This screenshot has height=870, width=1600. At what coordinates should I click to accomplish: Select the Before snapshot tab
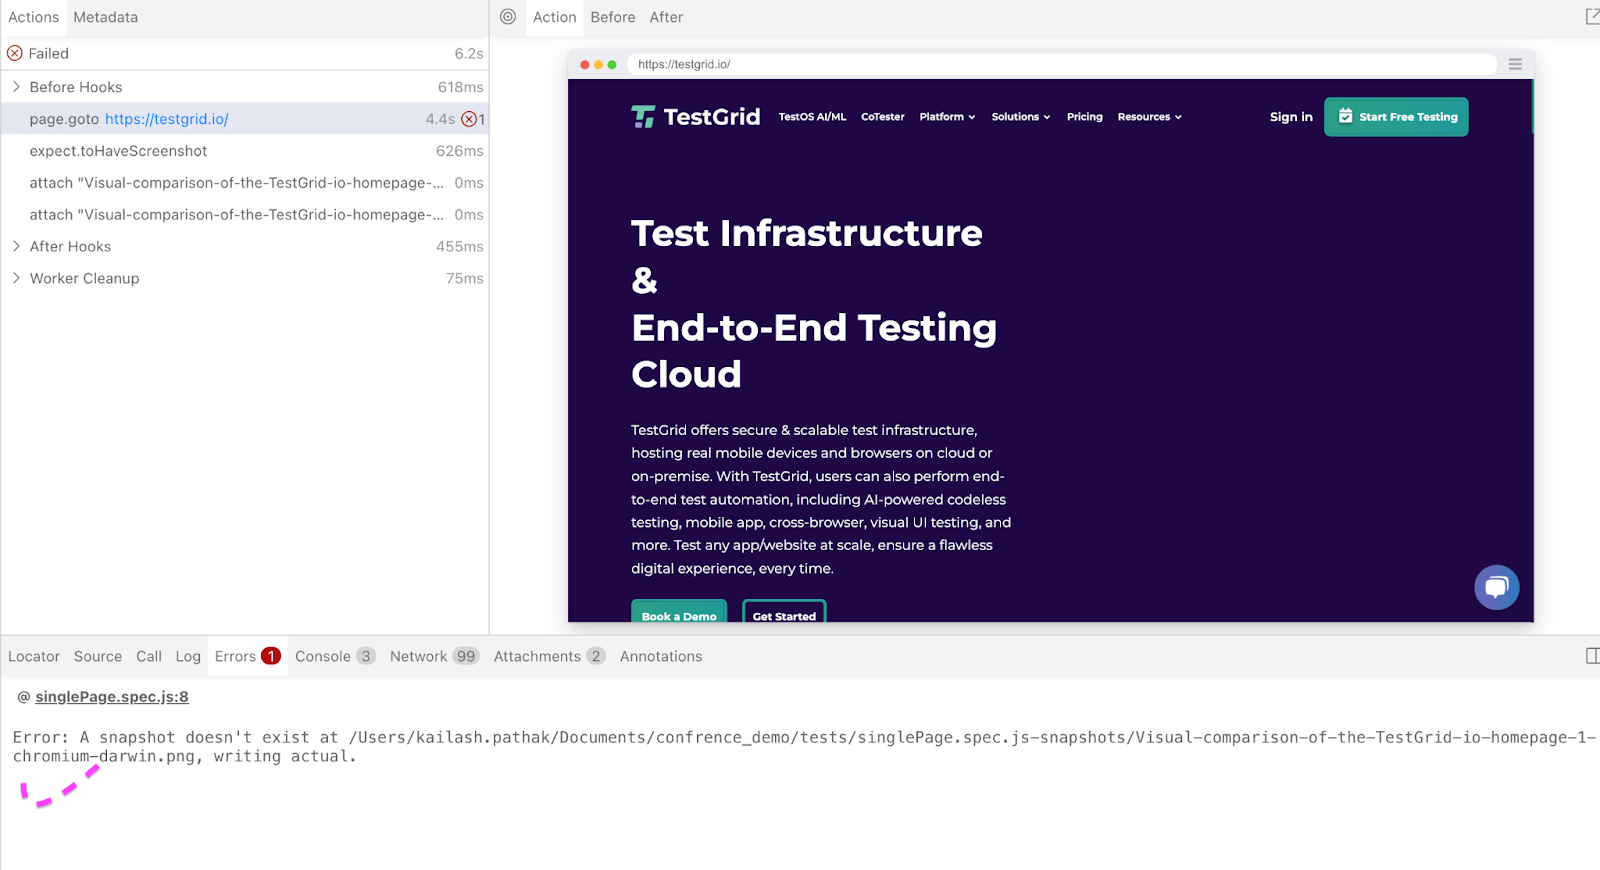pos(612,17)
